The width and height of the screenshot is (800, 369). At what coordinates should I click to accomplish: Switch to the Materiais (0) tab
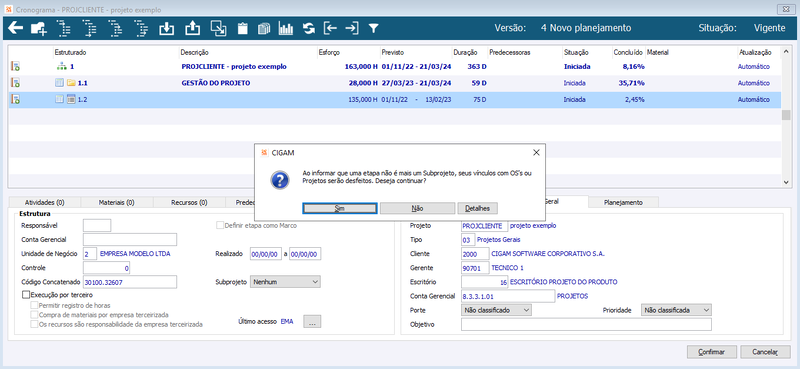tap(116, 202)
